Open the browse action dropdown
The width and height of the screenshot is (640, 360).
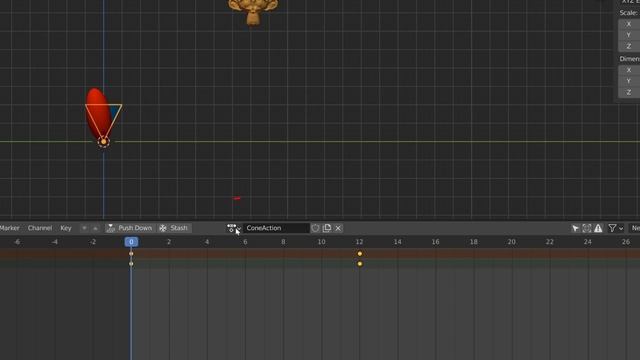(x=234, y=228)
